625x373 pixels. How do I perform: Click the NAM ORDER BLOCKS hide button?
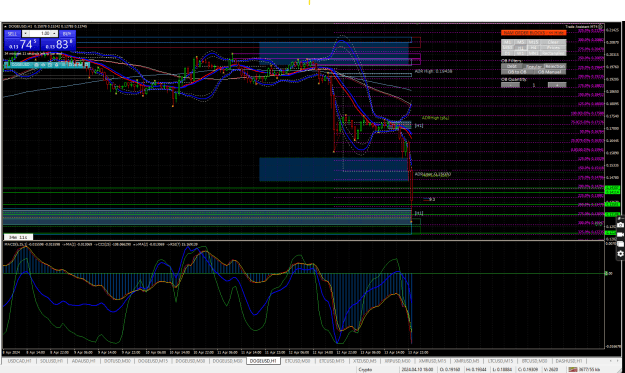(534, 33)
